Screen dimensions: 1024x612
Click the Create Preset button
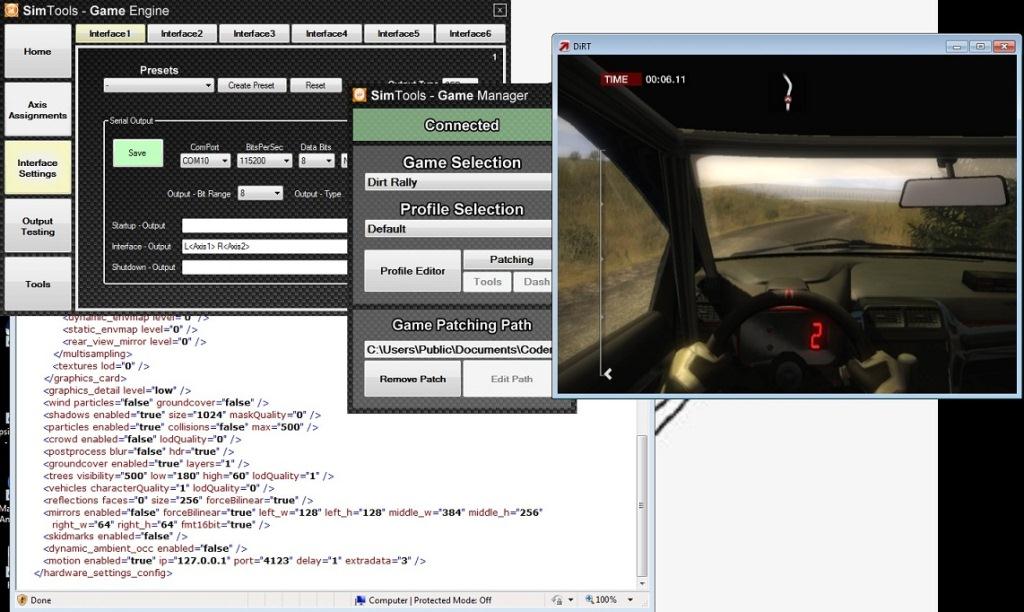(251, 85)
